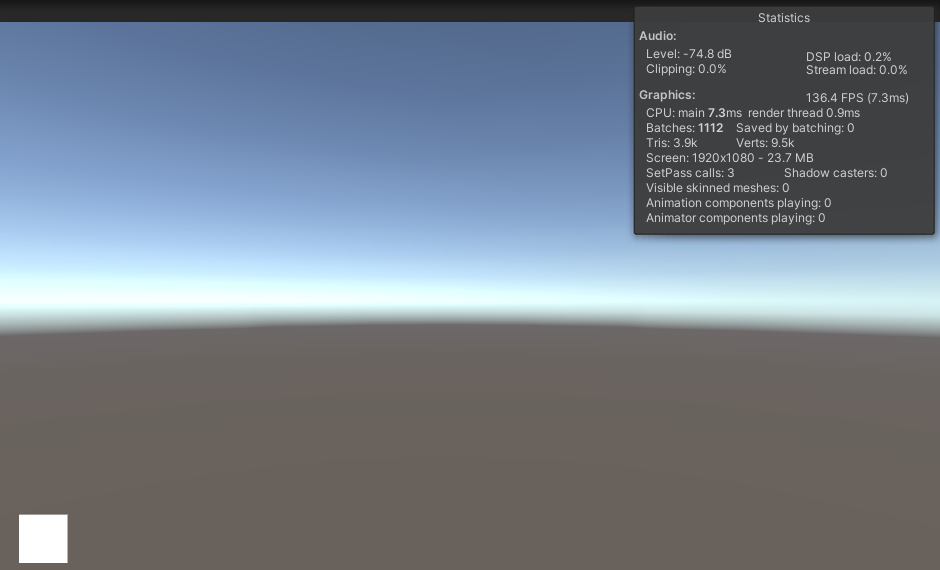Click the Level: -74.8 dB readout

(689, 54)
